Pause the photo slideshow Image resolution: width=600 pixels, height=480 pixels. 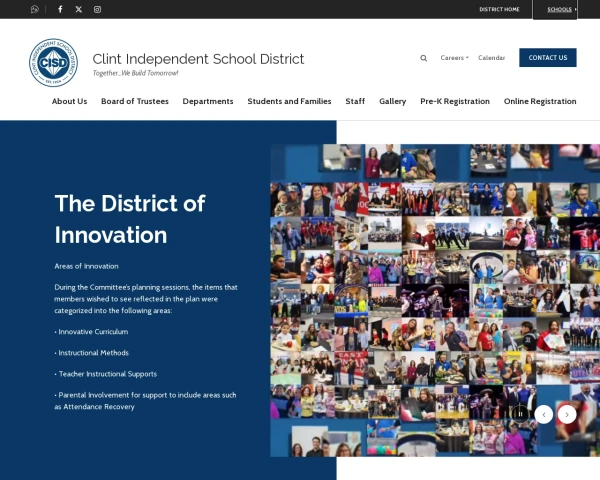coord(520,413)
